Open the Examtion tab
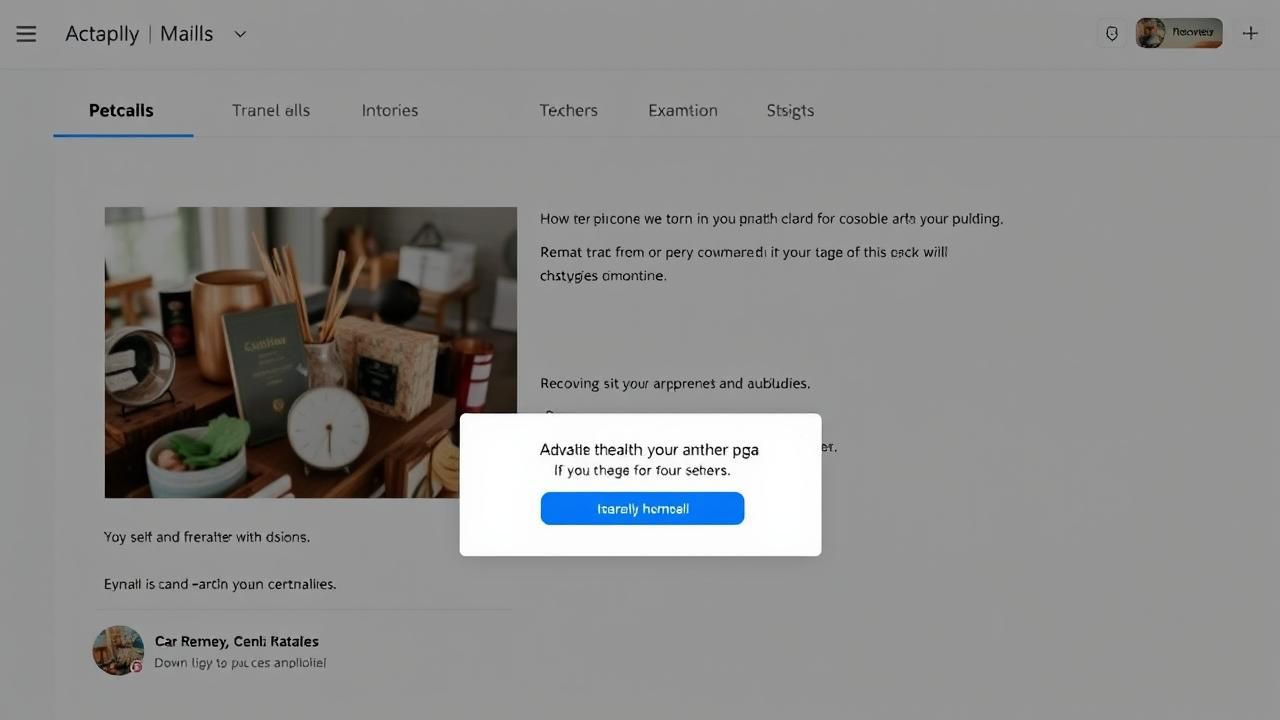1280x720 pixels. [682, 110]
